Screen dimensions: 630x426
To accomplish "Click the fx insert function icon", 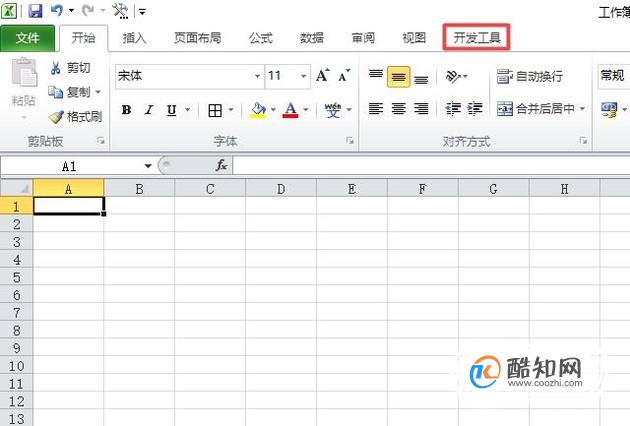I will [x=221, y=165].
